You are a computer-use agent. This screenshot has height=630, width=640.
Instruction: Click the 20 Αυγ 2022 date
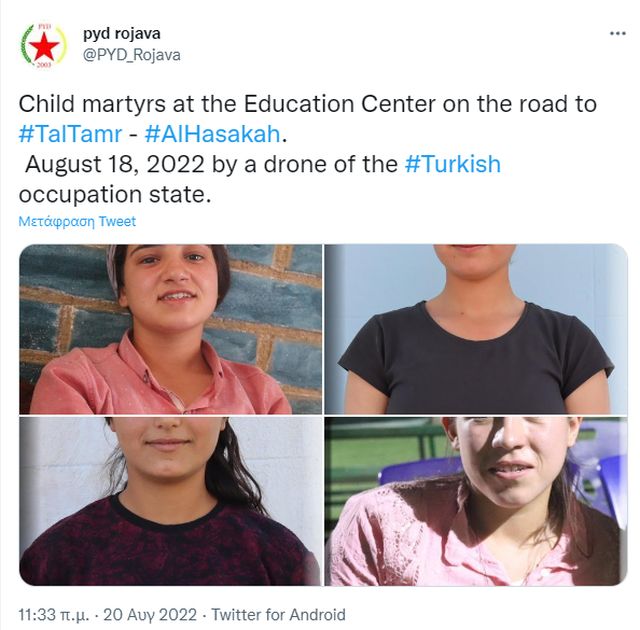click(150, 615)
